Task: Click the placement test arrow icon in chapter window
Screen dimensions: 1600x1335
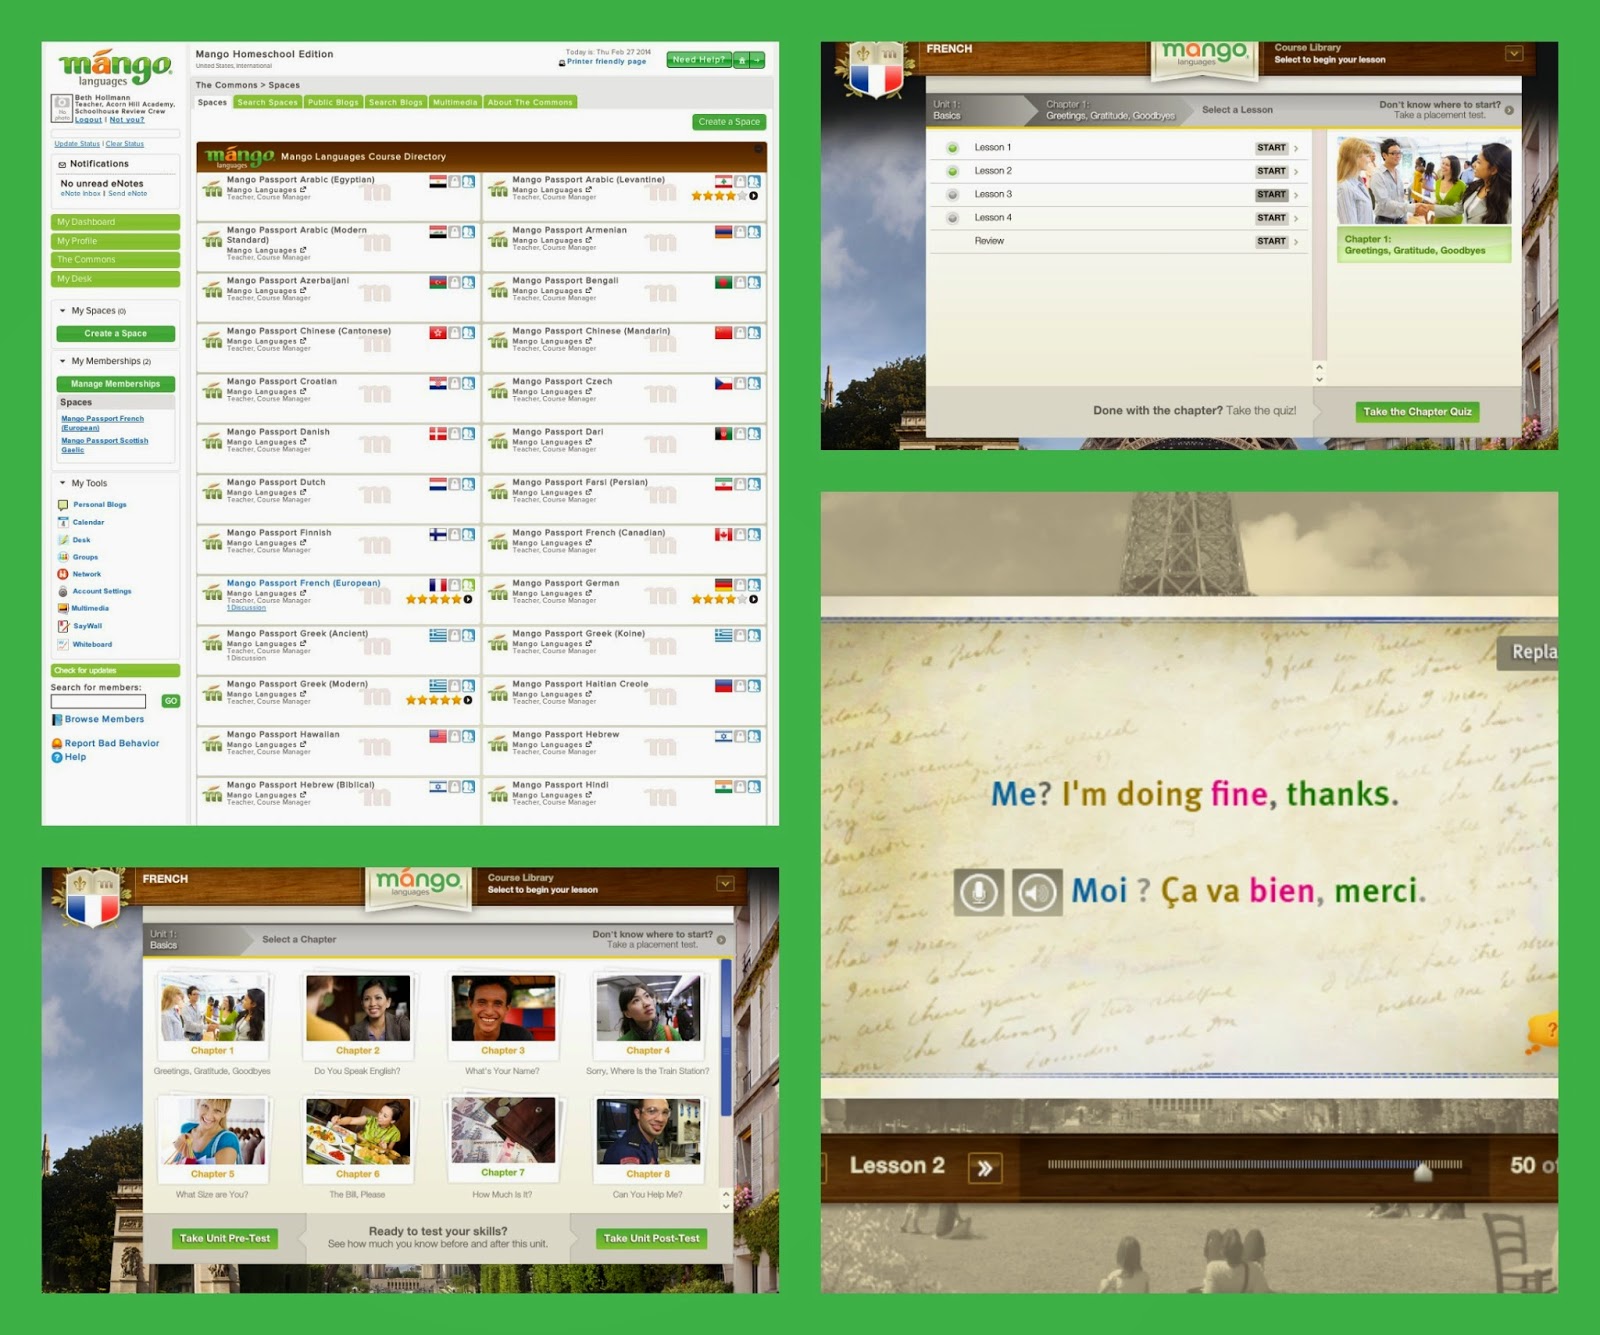Action: click(x=721, y=940)
